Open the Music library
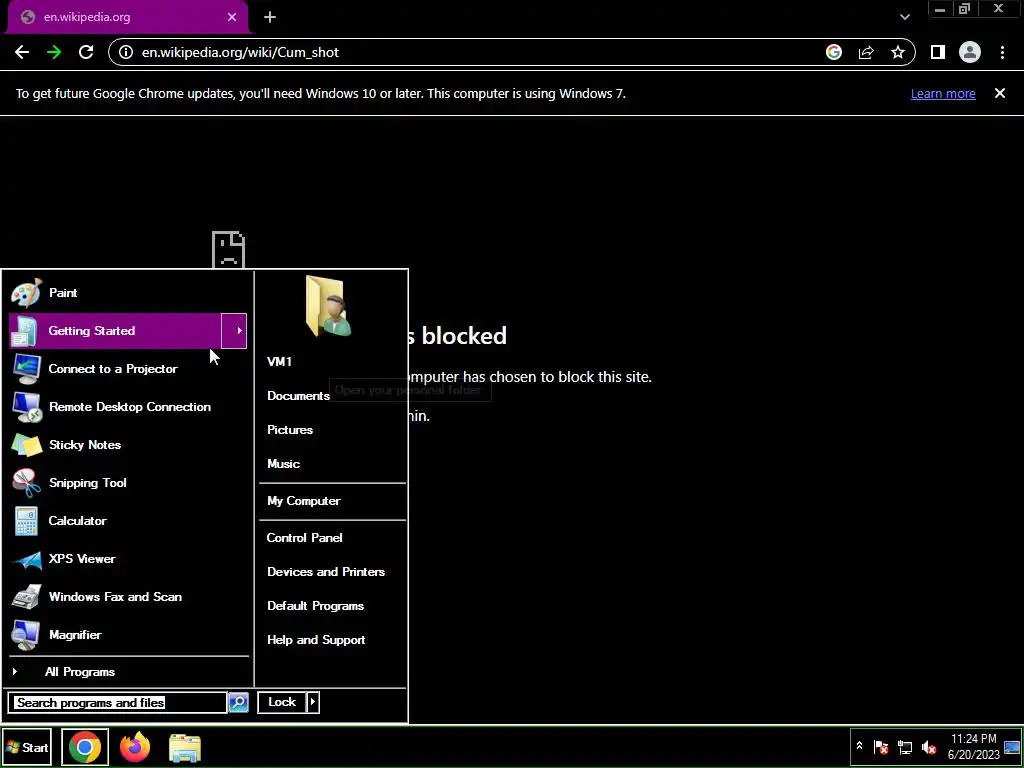1024x768 pixels. [332, 464]
